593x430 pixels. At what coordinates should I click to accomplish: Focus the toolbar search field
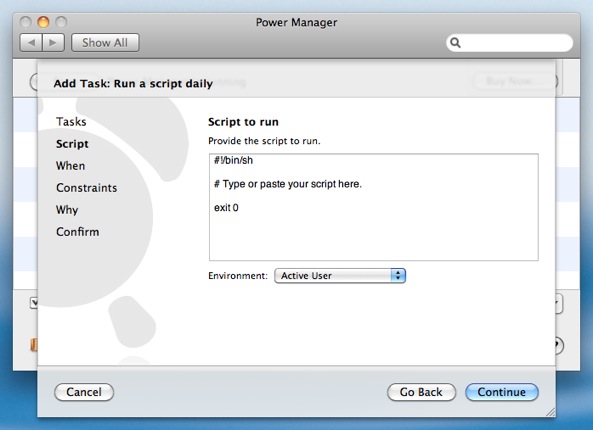[509, 43]
